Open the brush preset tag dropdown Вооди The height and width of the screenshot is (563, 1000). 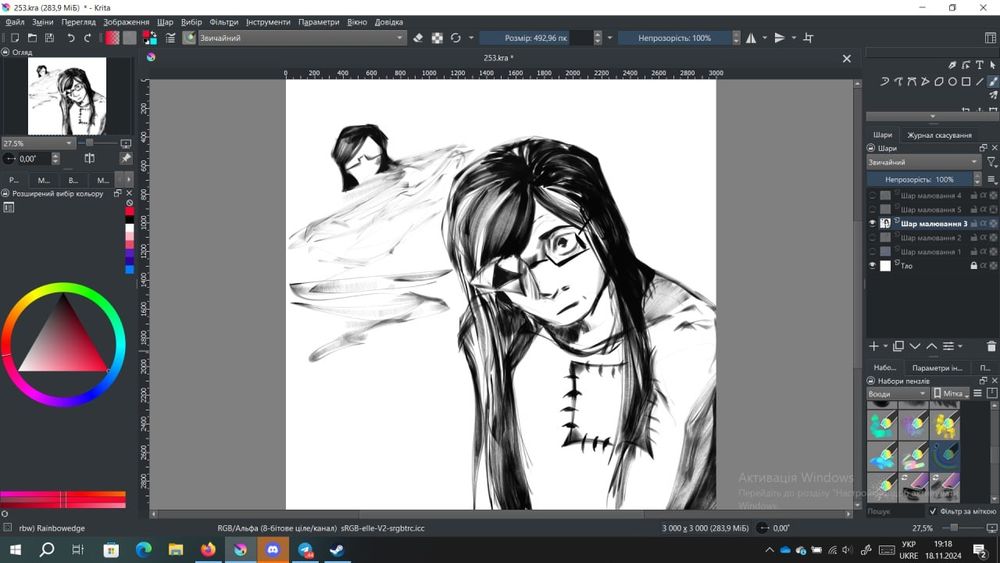pyautogui.click(x=897, y=393)
